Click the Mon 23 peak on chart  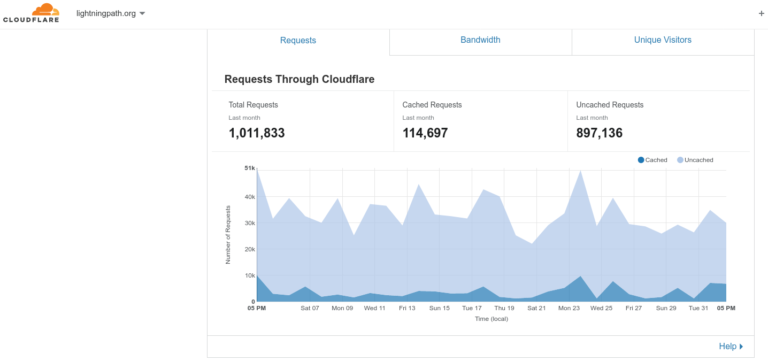pos(580,171)
